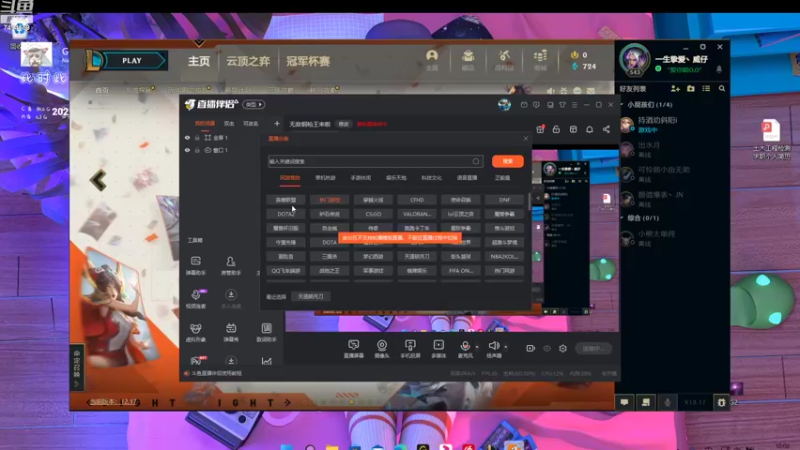The width and height of the screenshot is (800, 450).
Task: Open the League client profile icon
Action: [x=432, y=60]
